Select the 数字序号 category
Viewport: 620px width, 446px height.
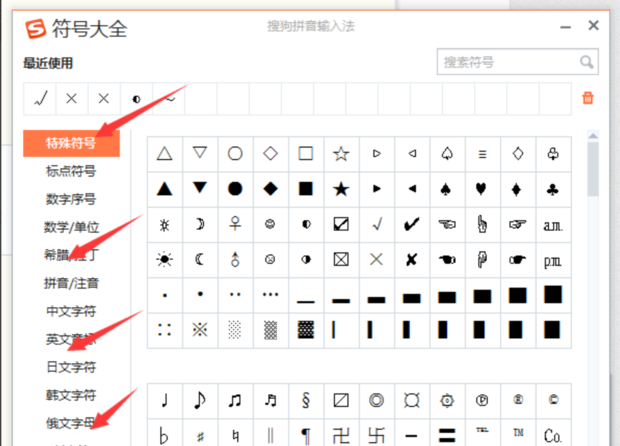(x=71, y=199)
